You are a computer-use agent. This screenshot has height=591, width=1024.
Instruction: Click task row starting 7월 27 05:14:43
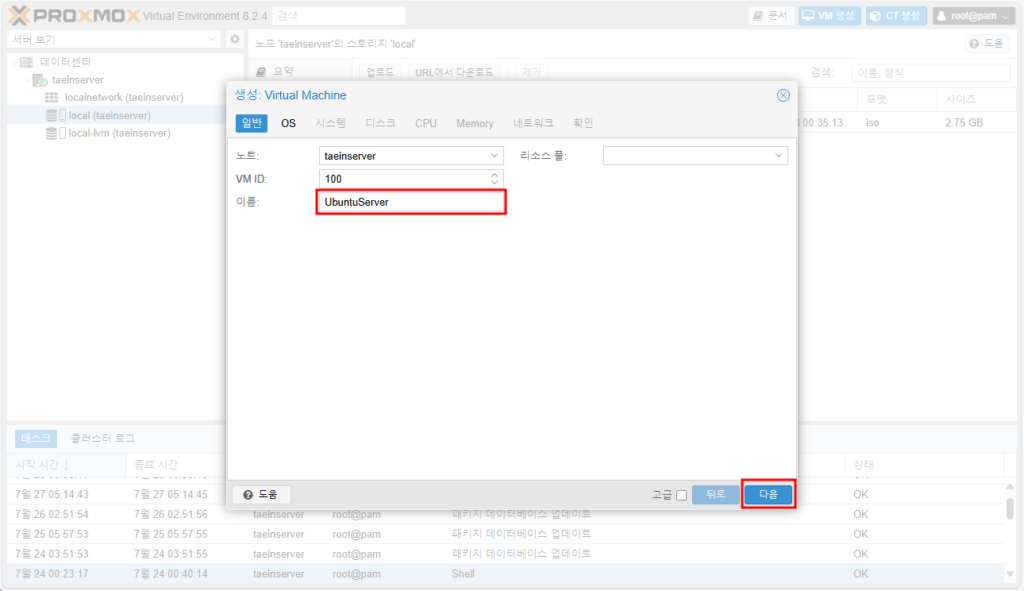(x=505, y=494)
